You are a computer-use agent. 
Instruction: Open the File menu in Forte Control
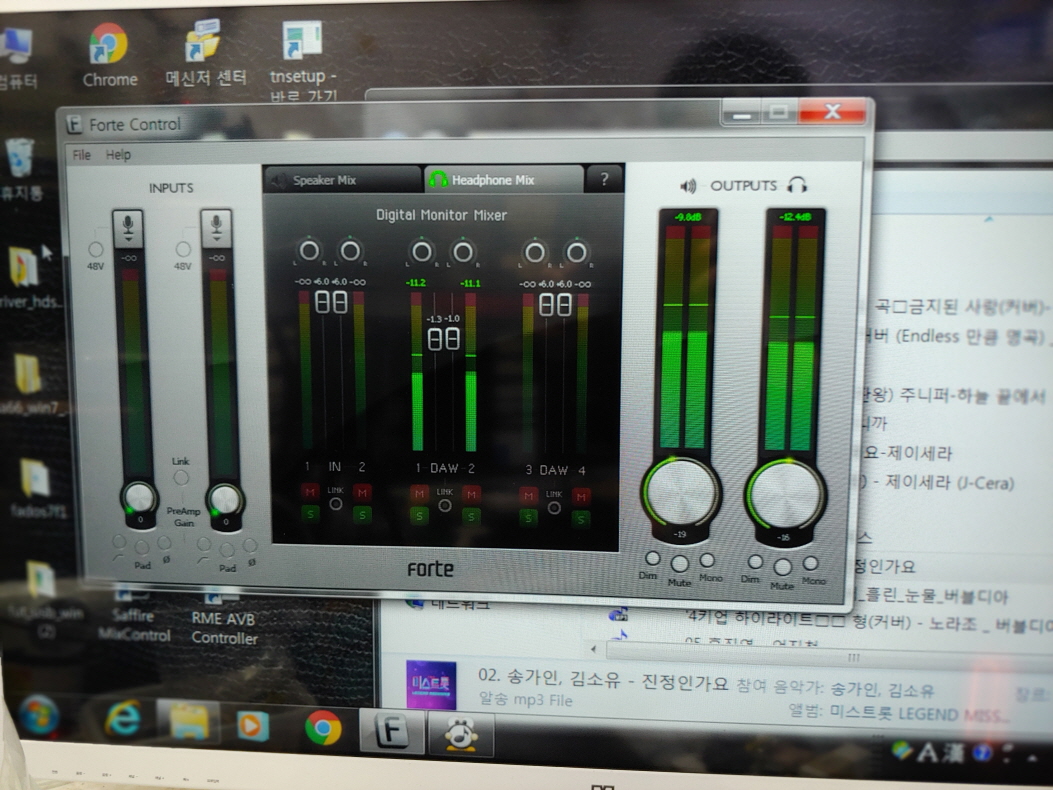(x=81, y=155)
